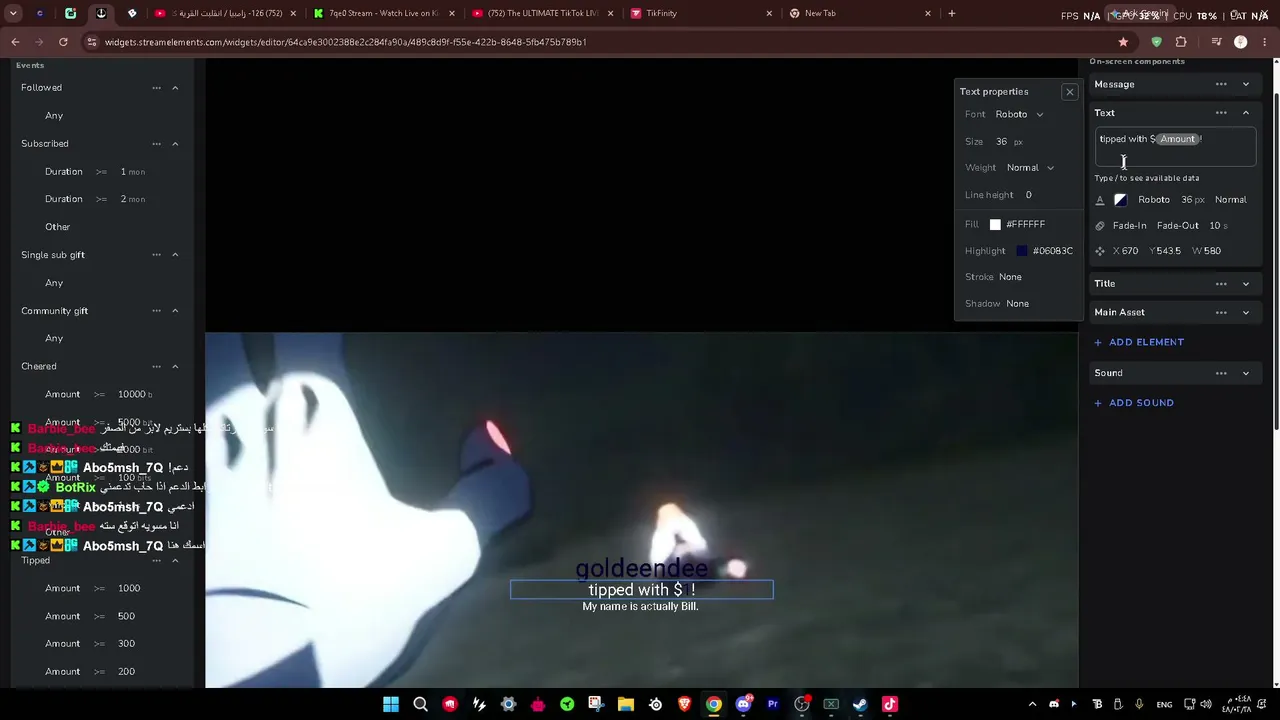Open the Followed event options menu
1280x720 pixels.
point(156,88)
